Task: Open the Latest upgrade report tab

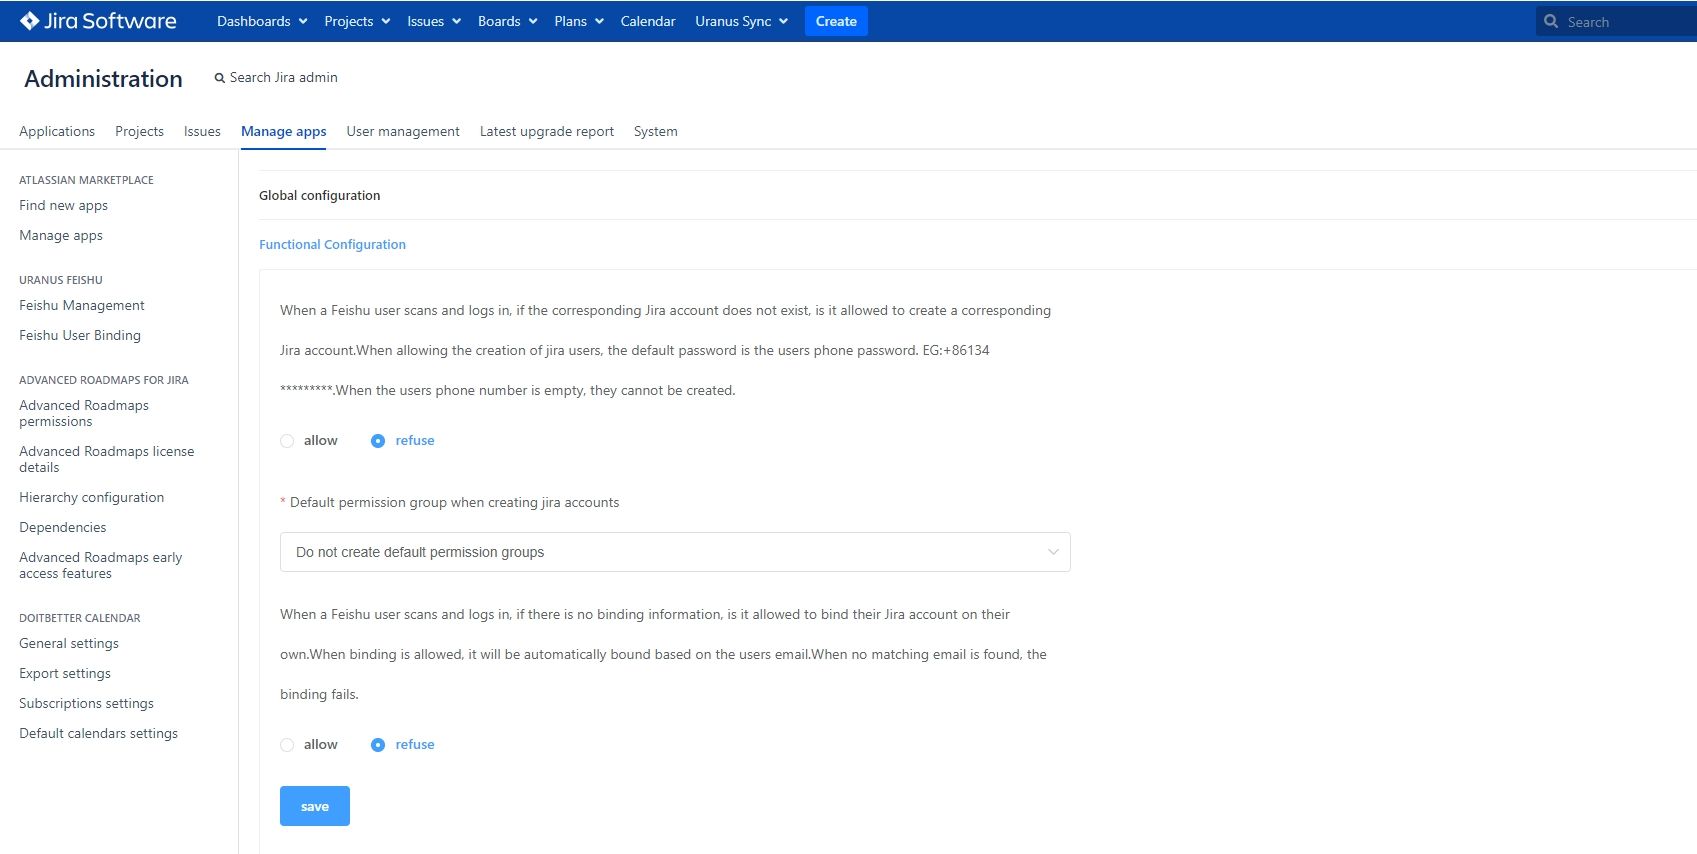Action: pyautogui.click(x=547, y=131)
